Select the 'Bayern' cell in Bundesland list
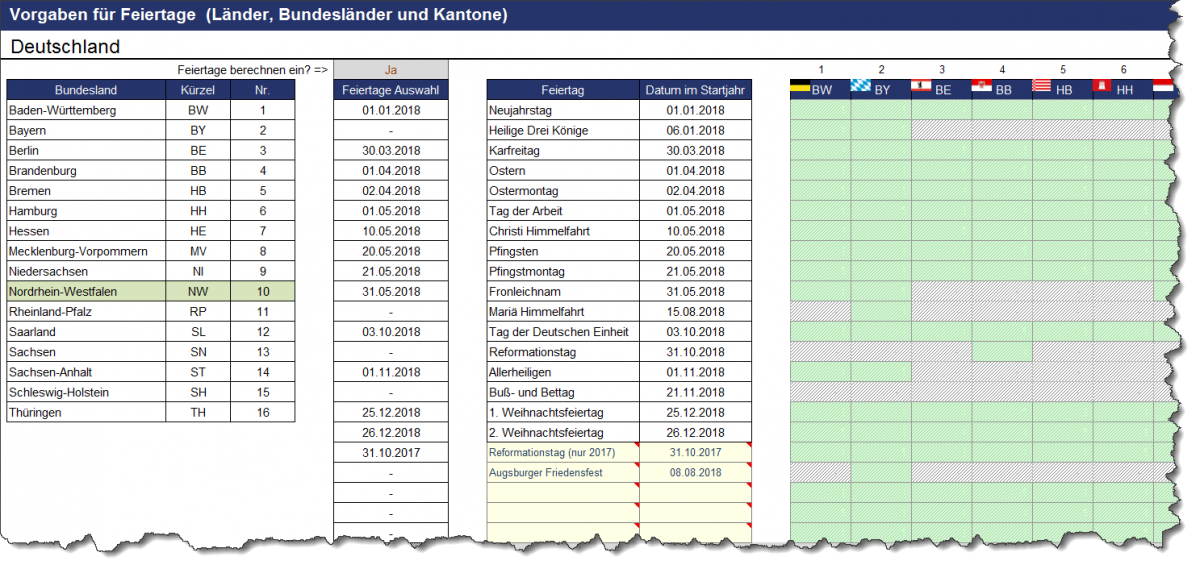This screenshot has width=1200, height=569. click(86, 131)
